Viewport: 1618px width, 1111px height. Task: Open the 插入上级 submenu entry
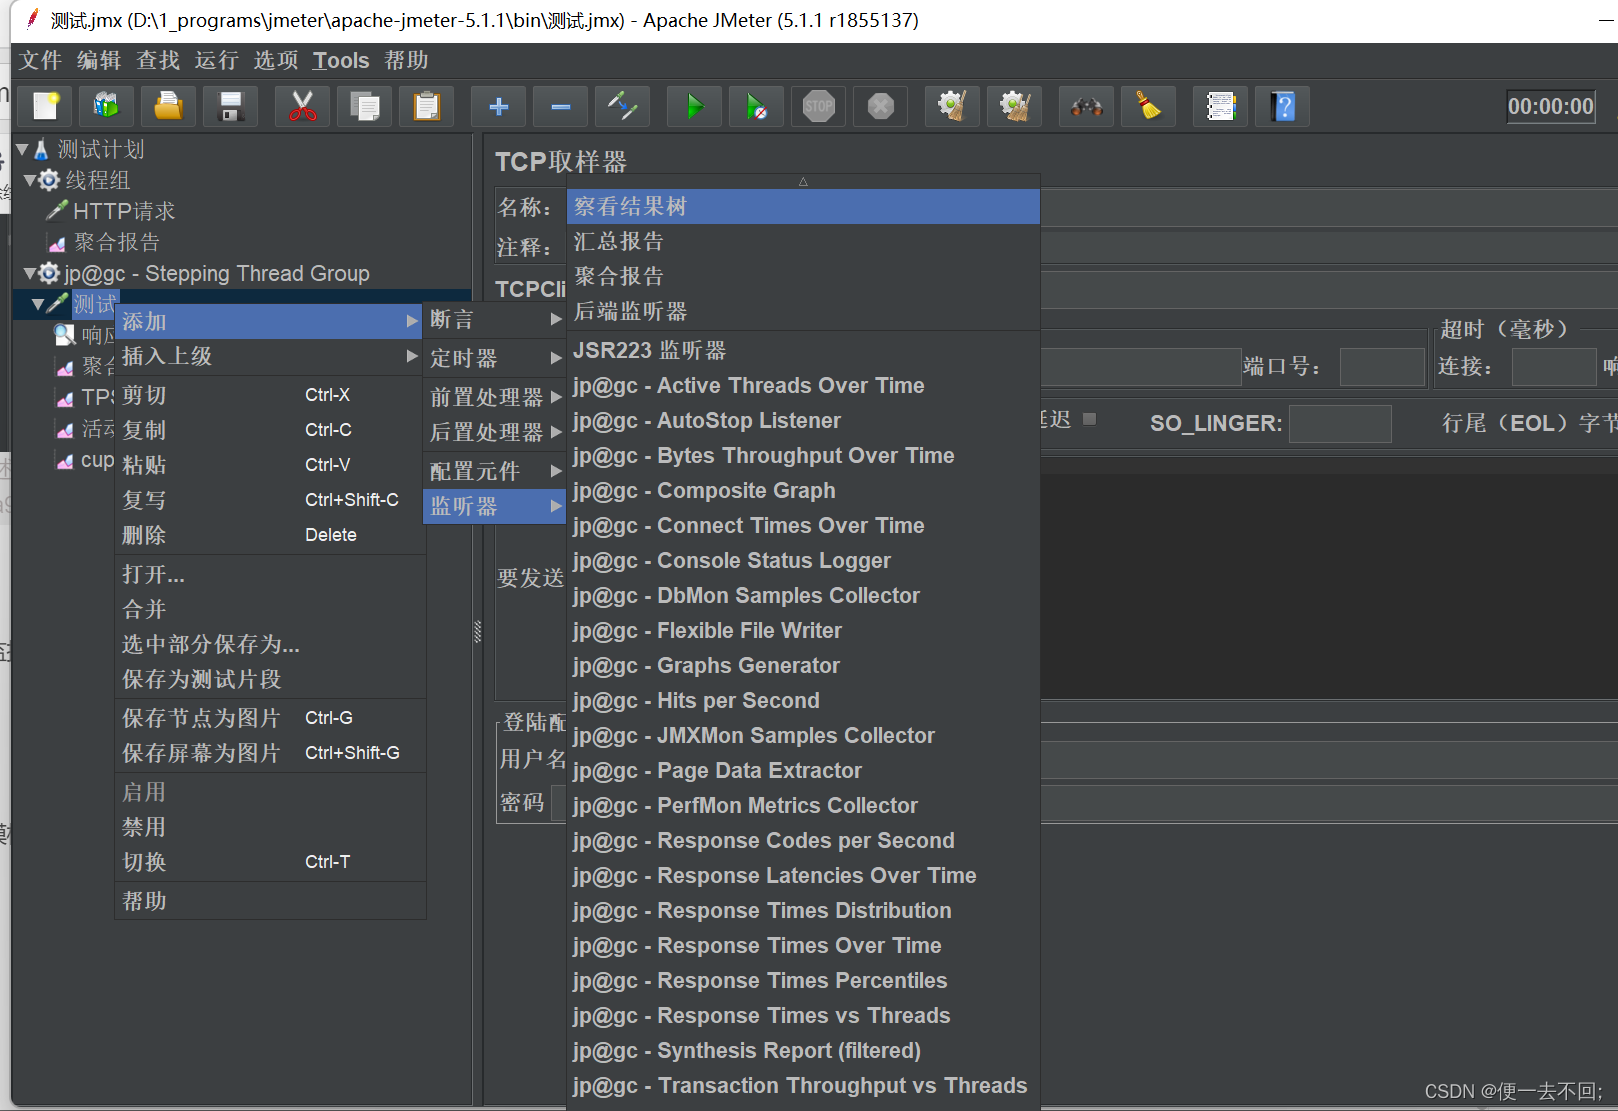269,356
